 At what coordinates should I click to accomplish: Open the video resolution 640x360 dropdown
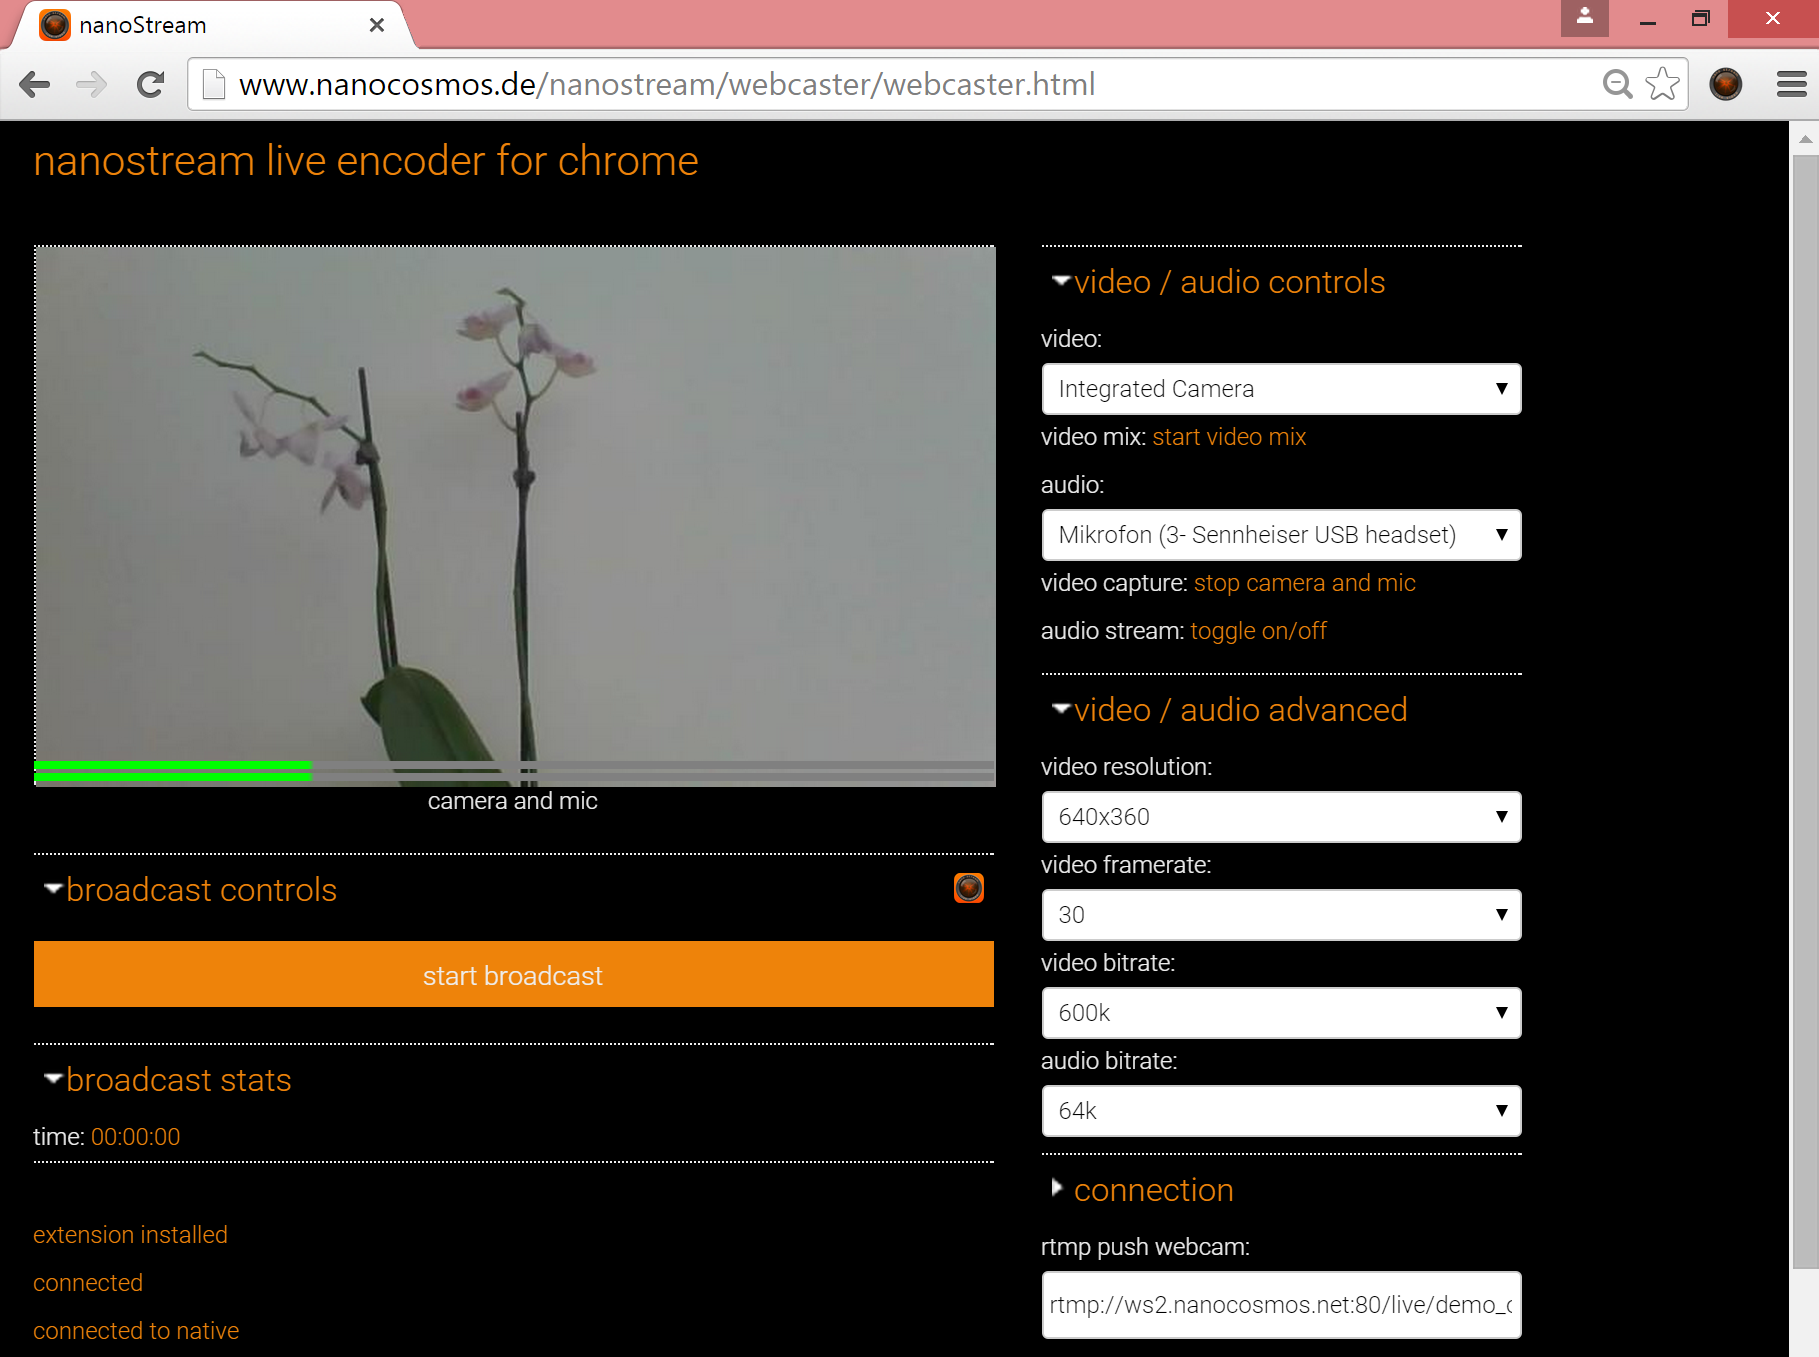click(x=1281, y=817)
